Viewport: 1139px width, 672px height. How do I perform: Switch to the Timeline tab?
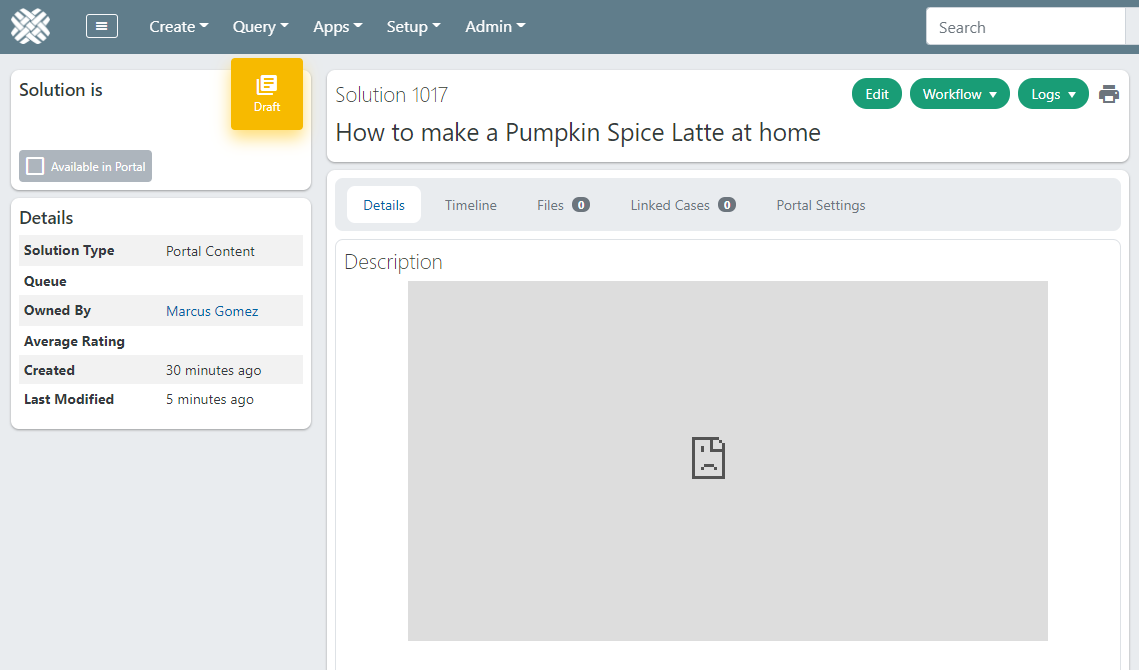(471, 205)
